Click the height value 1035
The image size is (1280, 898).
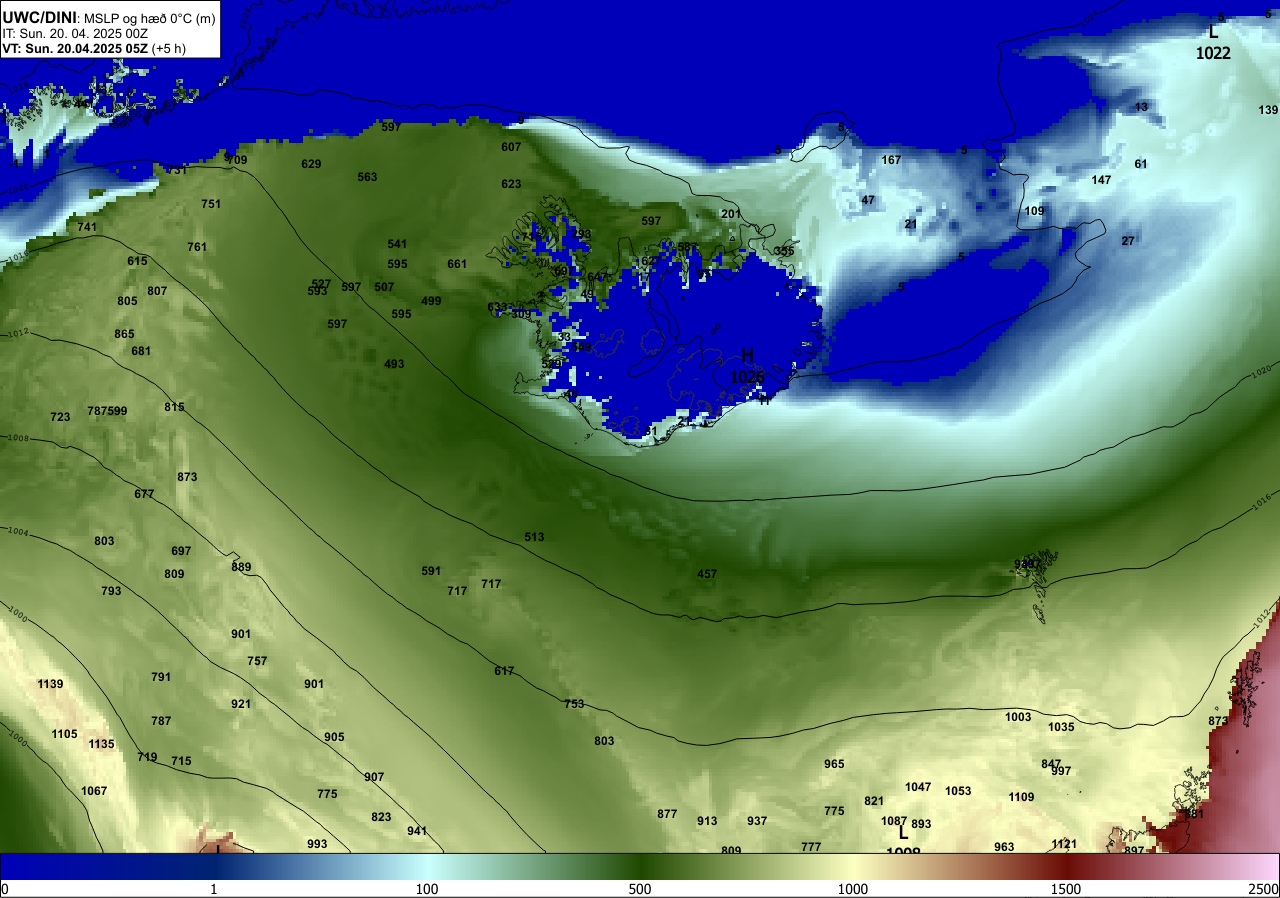(x=1061, y=727)
